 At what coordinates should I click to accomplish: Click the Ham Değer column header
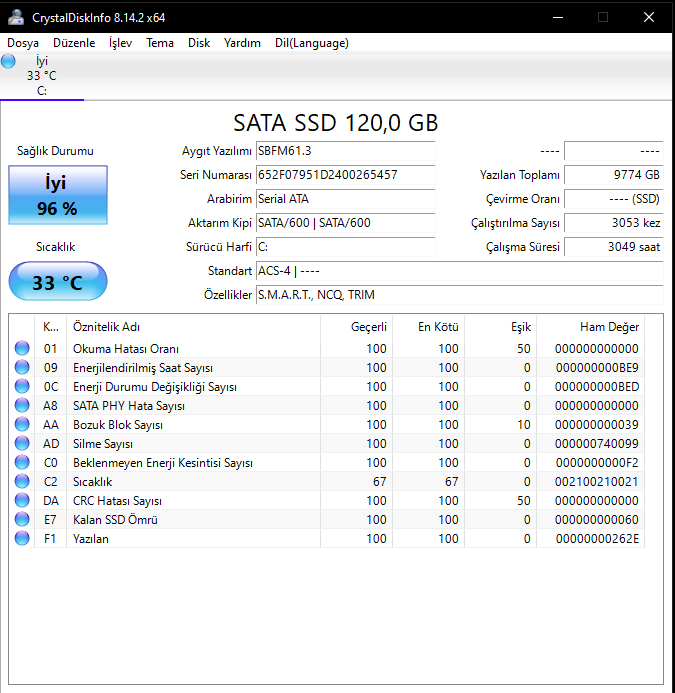[x=591, y=327]
